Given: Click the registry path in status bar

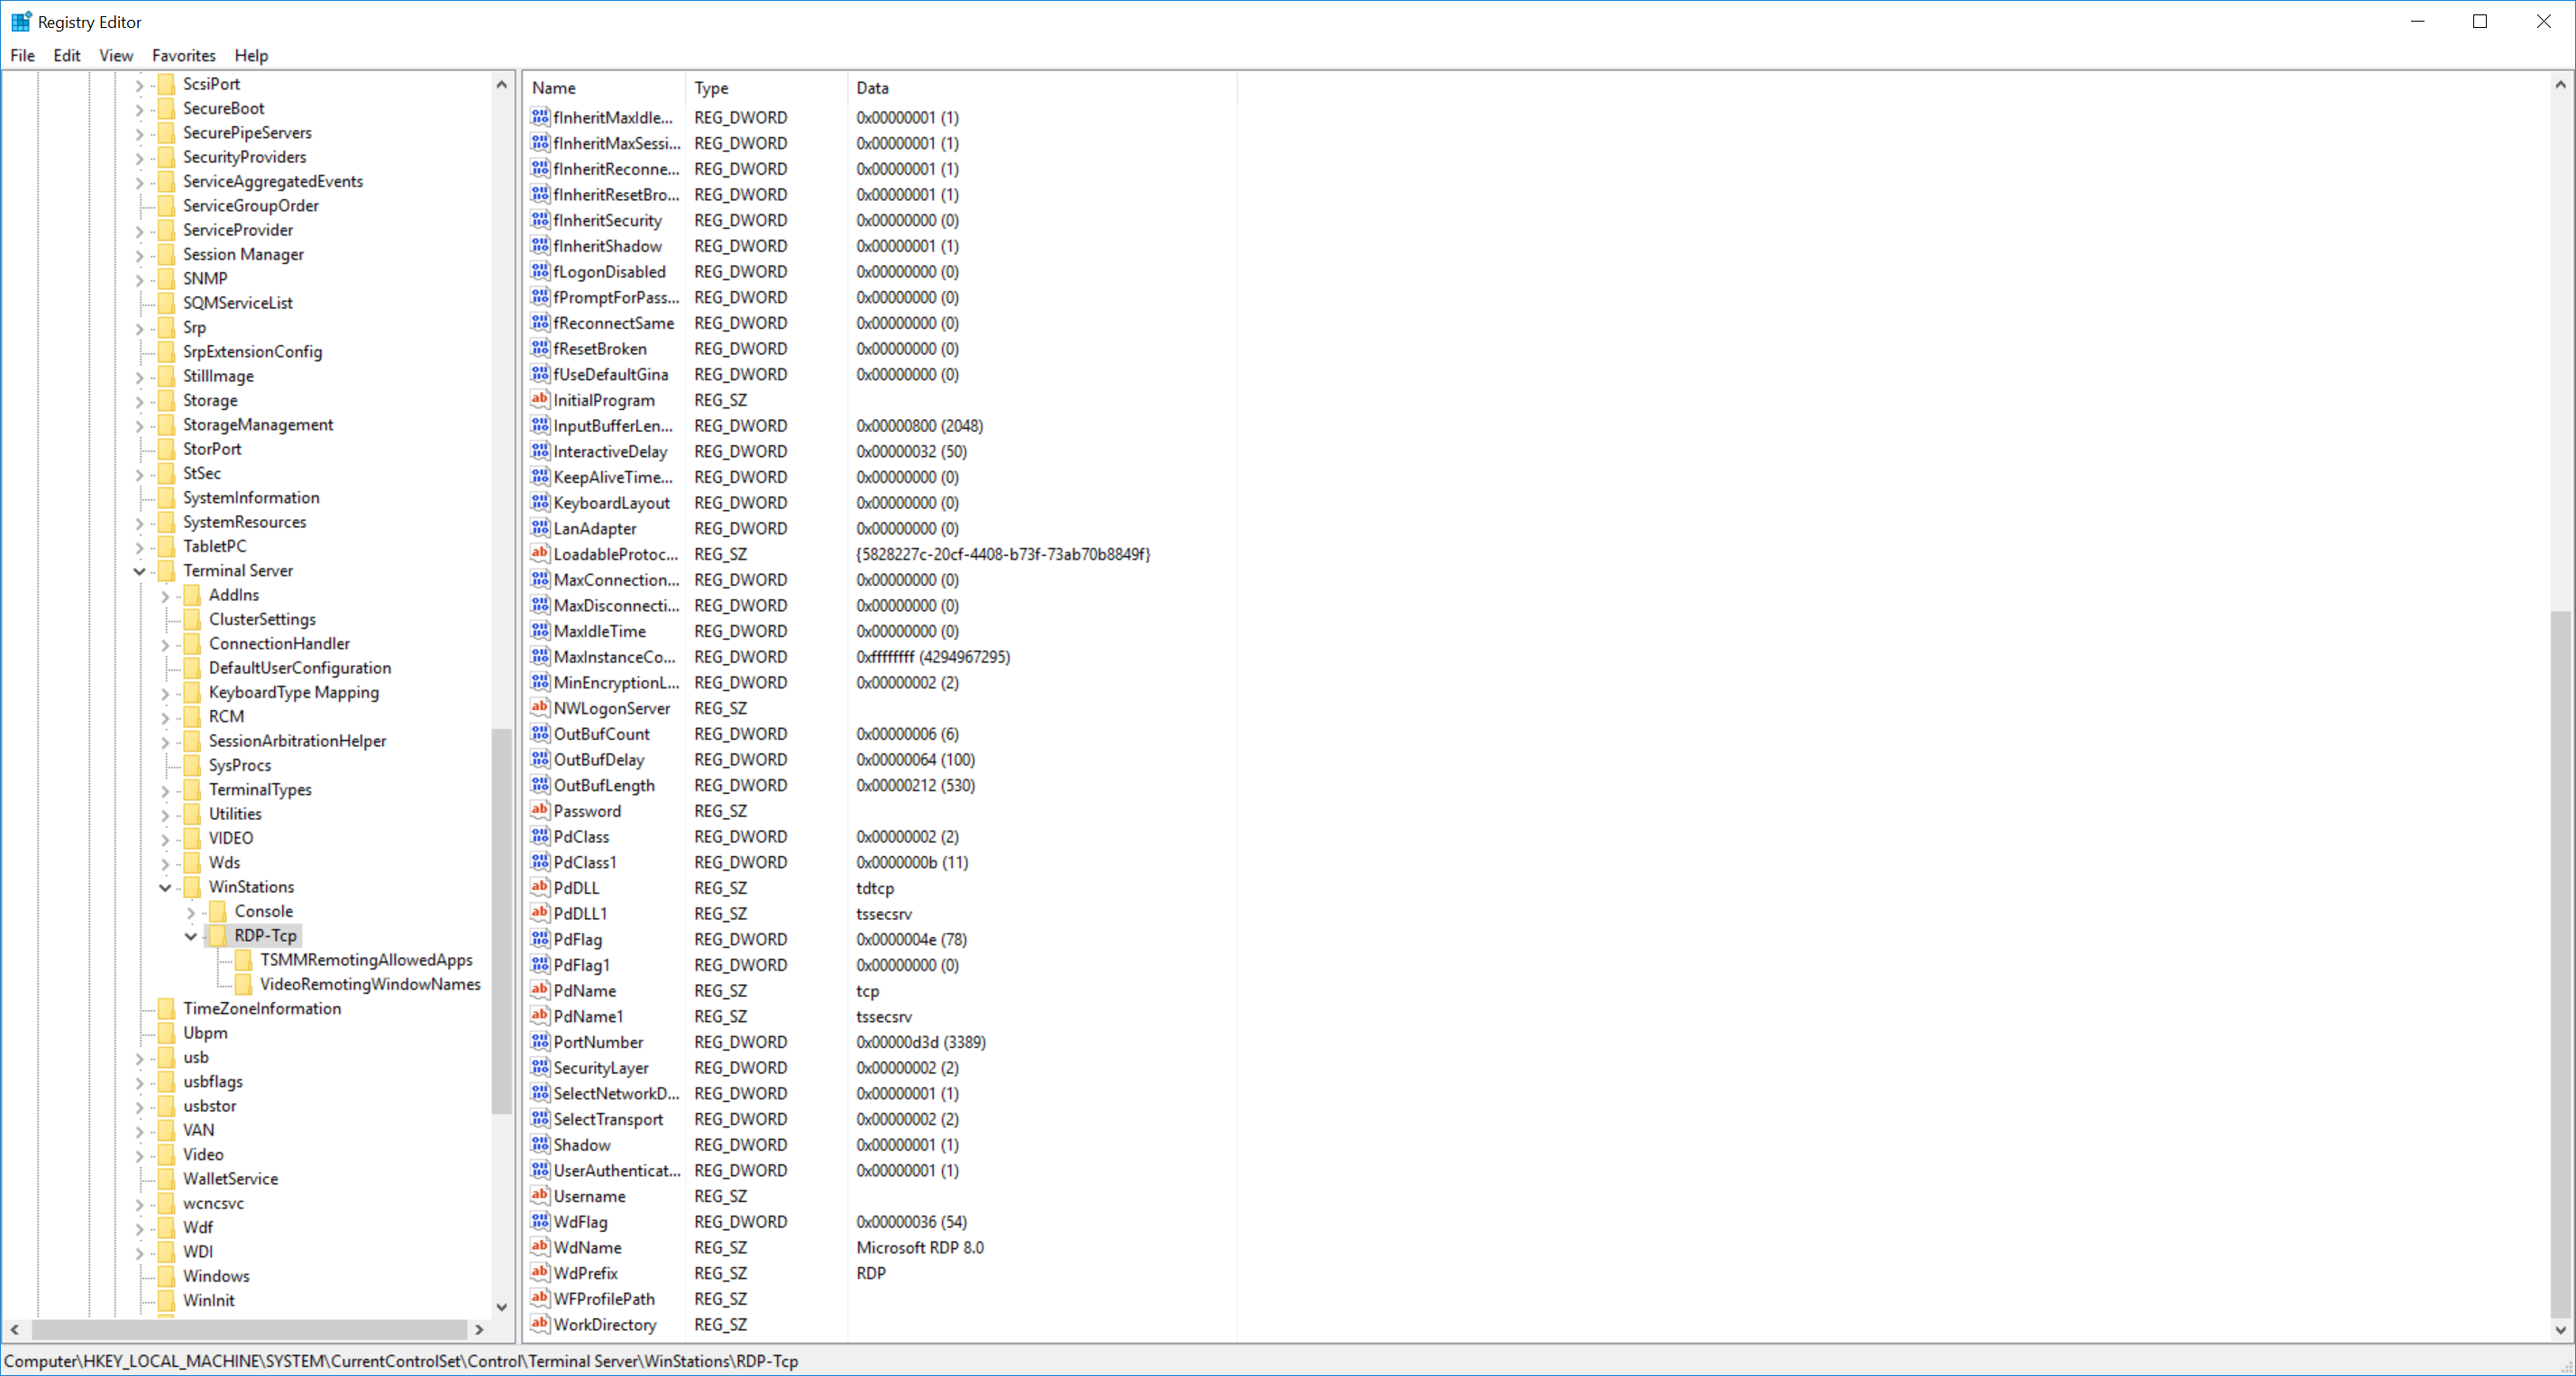Looking at the screenshot, I should tap(401, 1361).
